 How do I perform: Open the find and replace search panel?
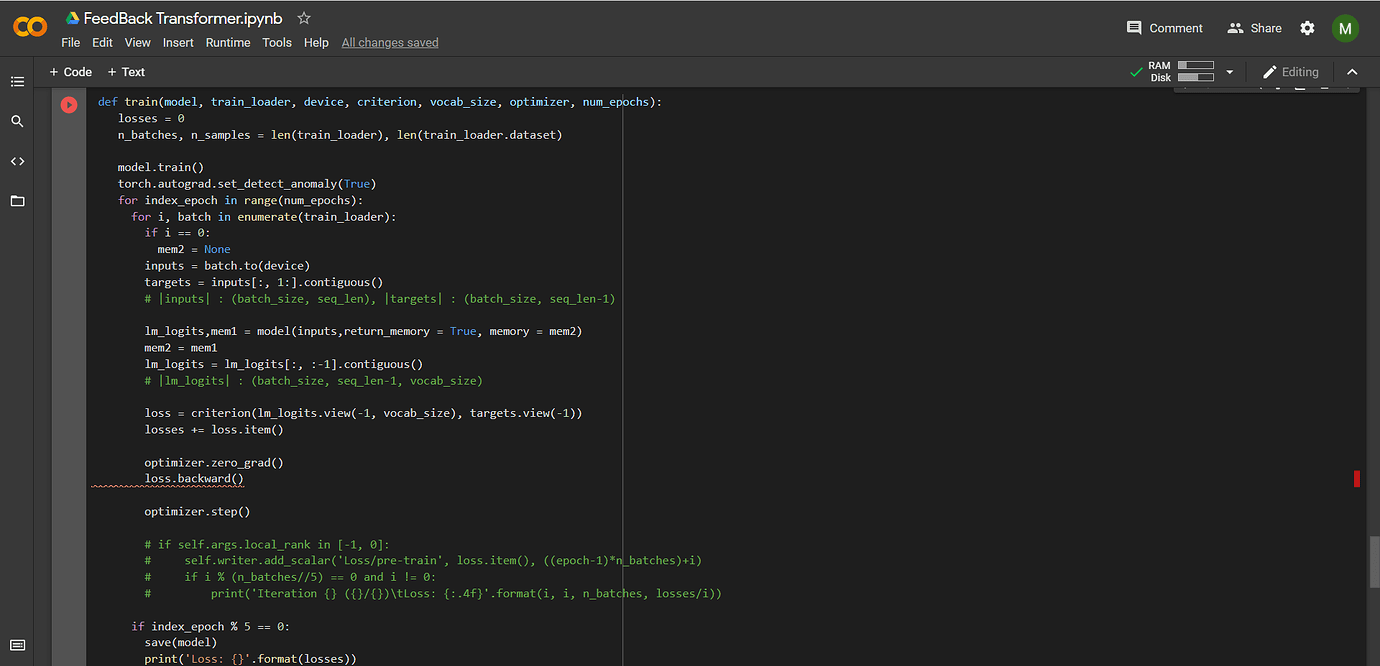coord(17,121)
